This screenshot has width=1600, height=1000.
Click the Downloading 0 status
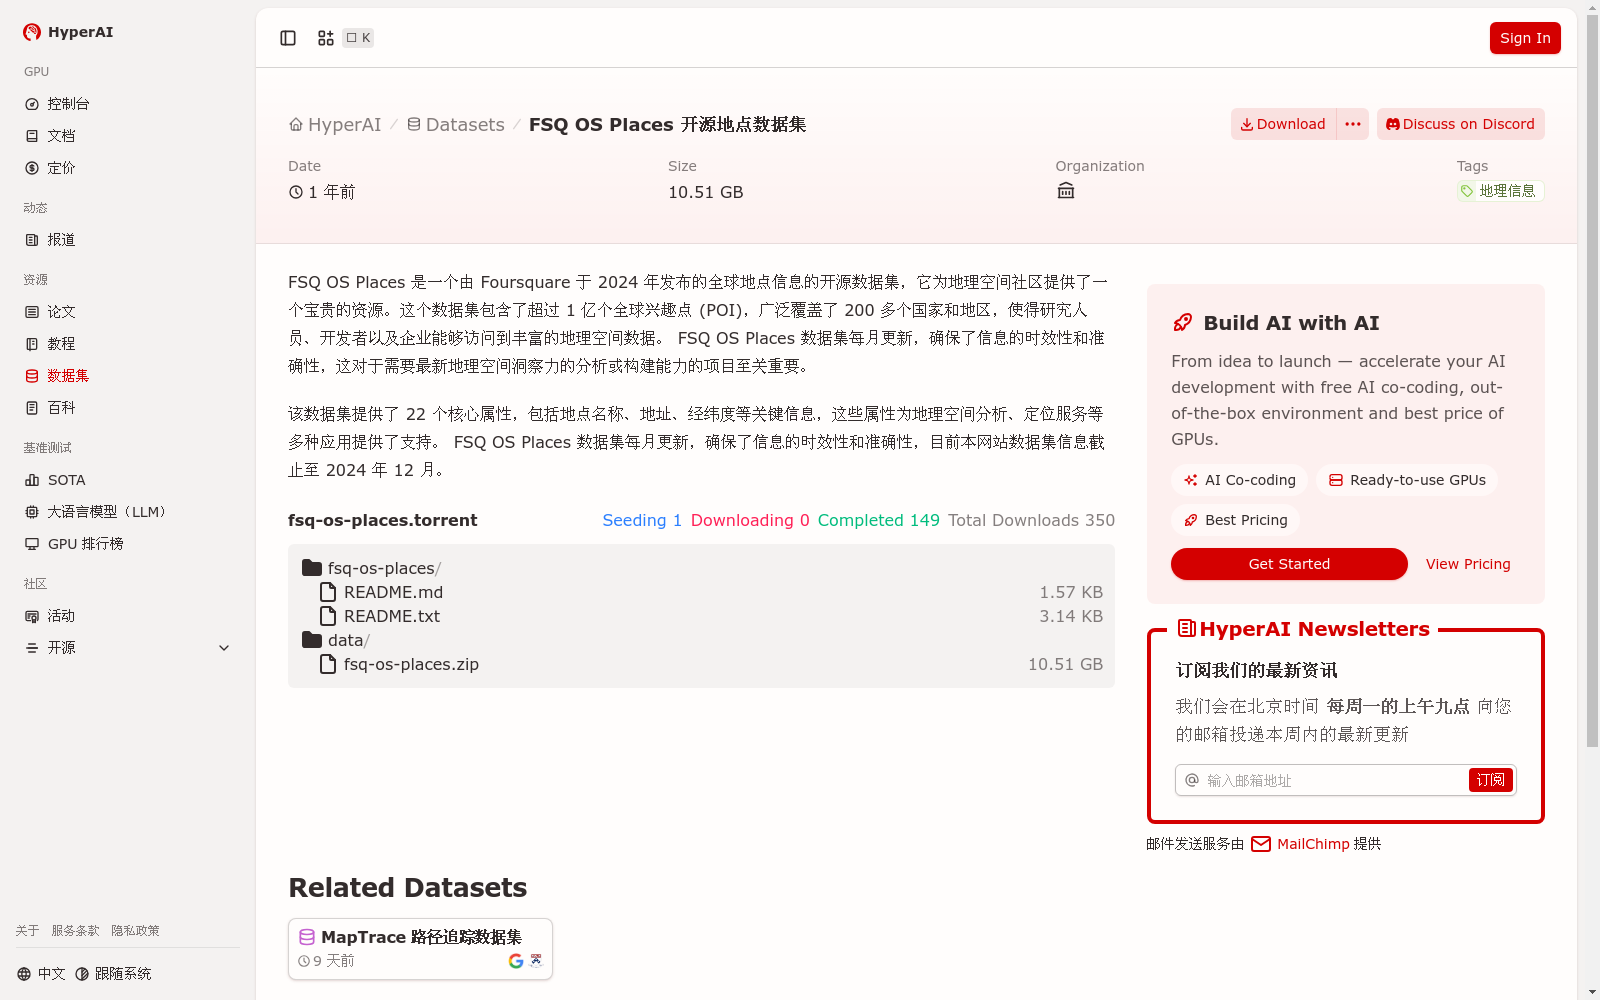pyautogui.click(x=750, y=520)
